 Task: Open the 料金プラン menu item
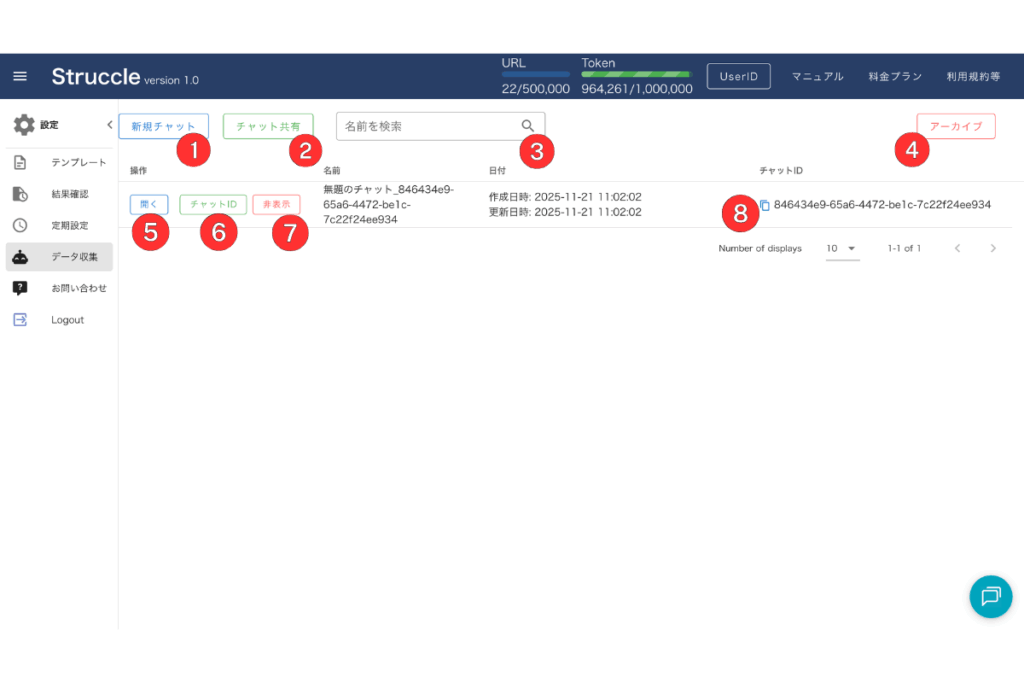(895, 77)
